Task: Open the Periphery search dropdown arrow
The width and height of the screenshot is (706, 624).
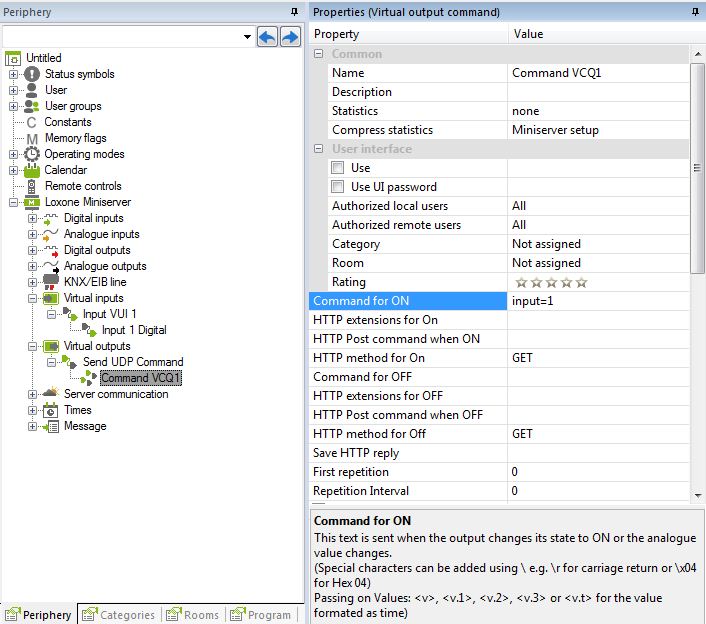Action: pos(247,36)
